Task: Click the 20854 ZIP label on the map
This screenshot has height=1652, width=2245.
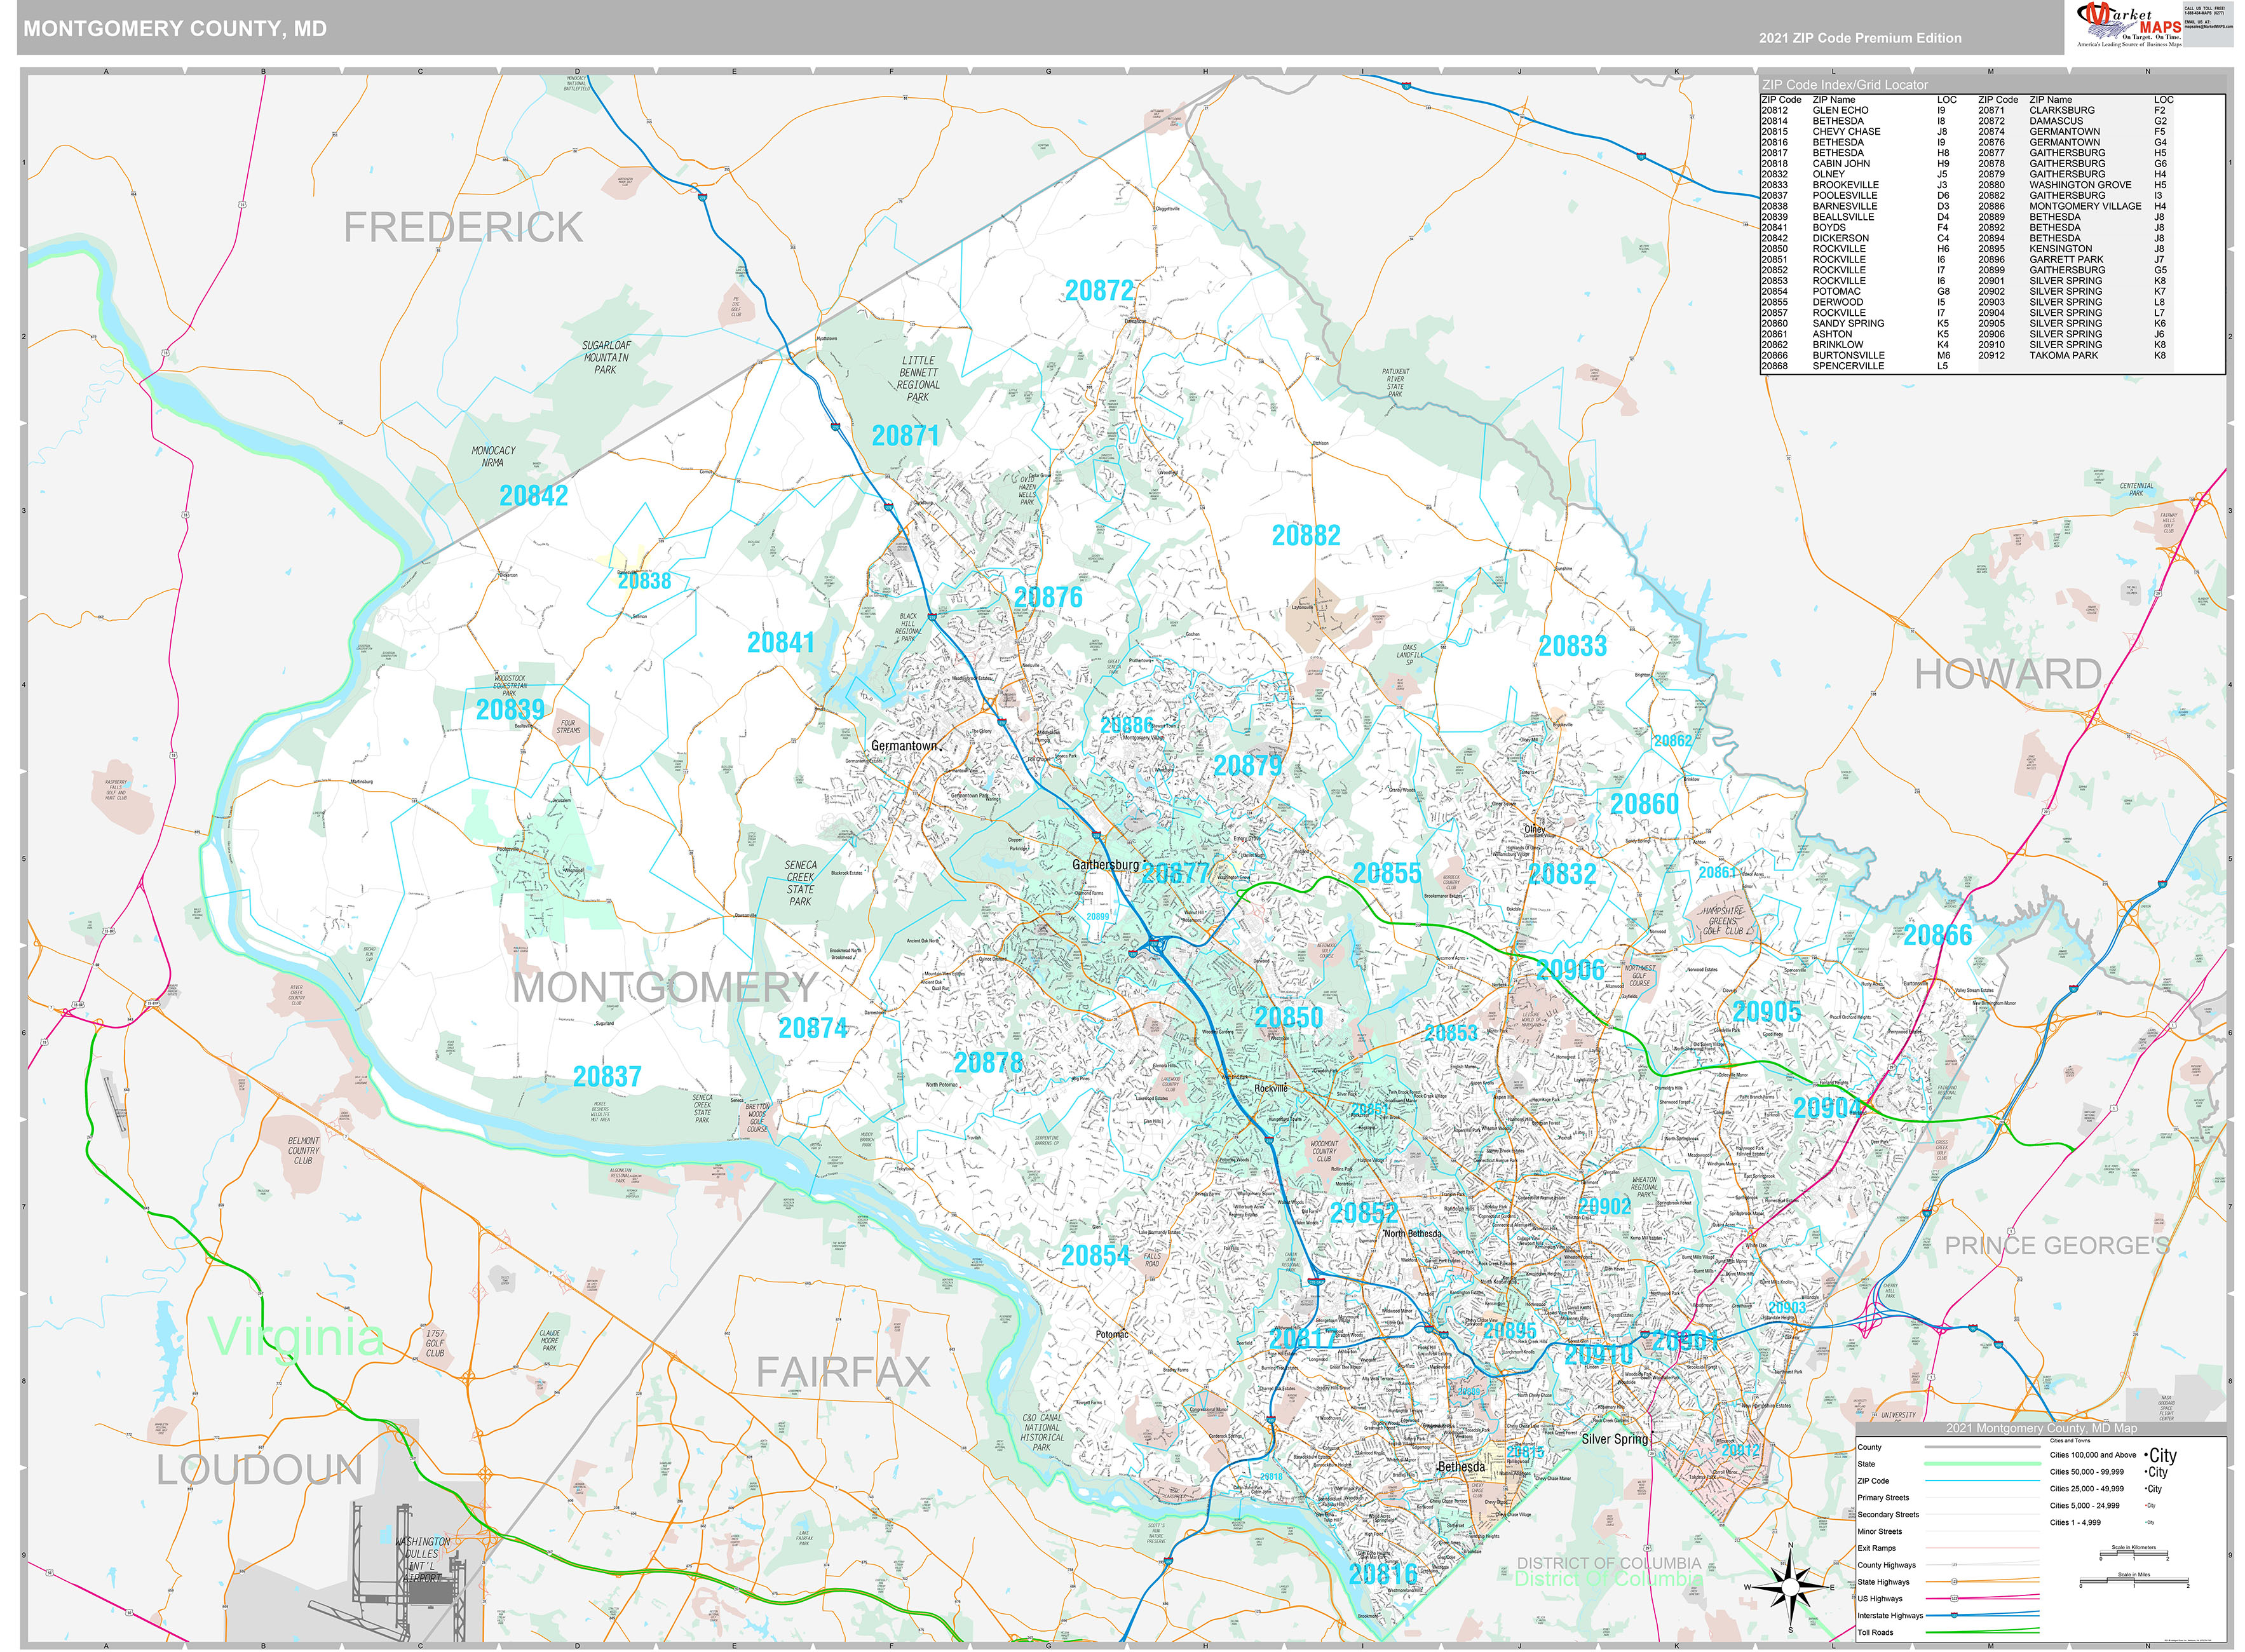Action: pos(1095,1256)
